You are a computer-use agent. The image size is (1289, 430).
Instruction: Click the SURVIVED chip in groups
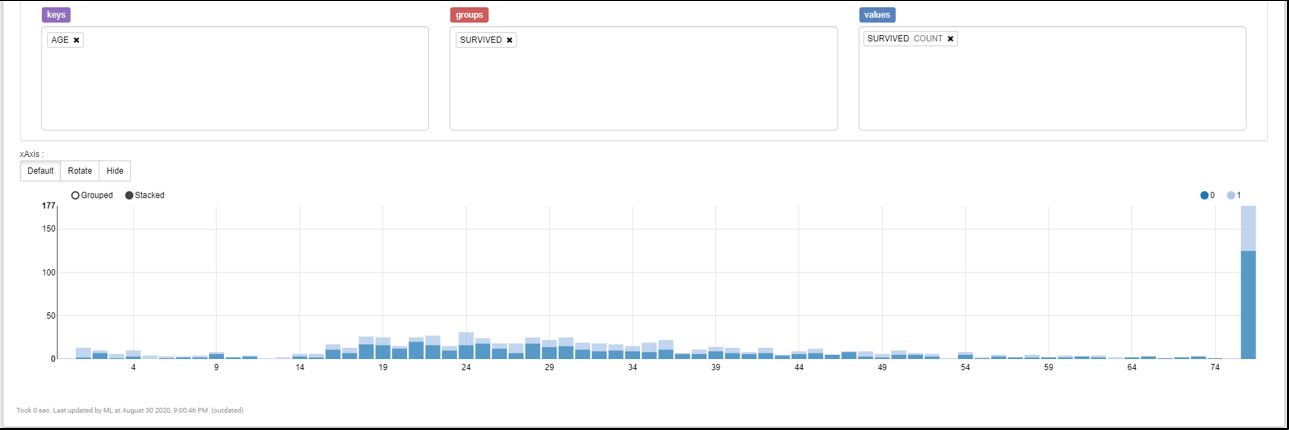coord(480,40)
